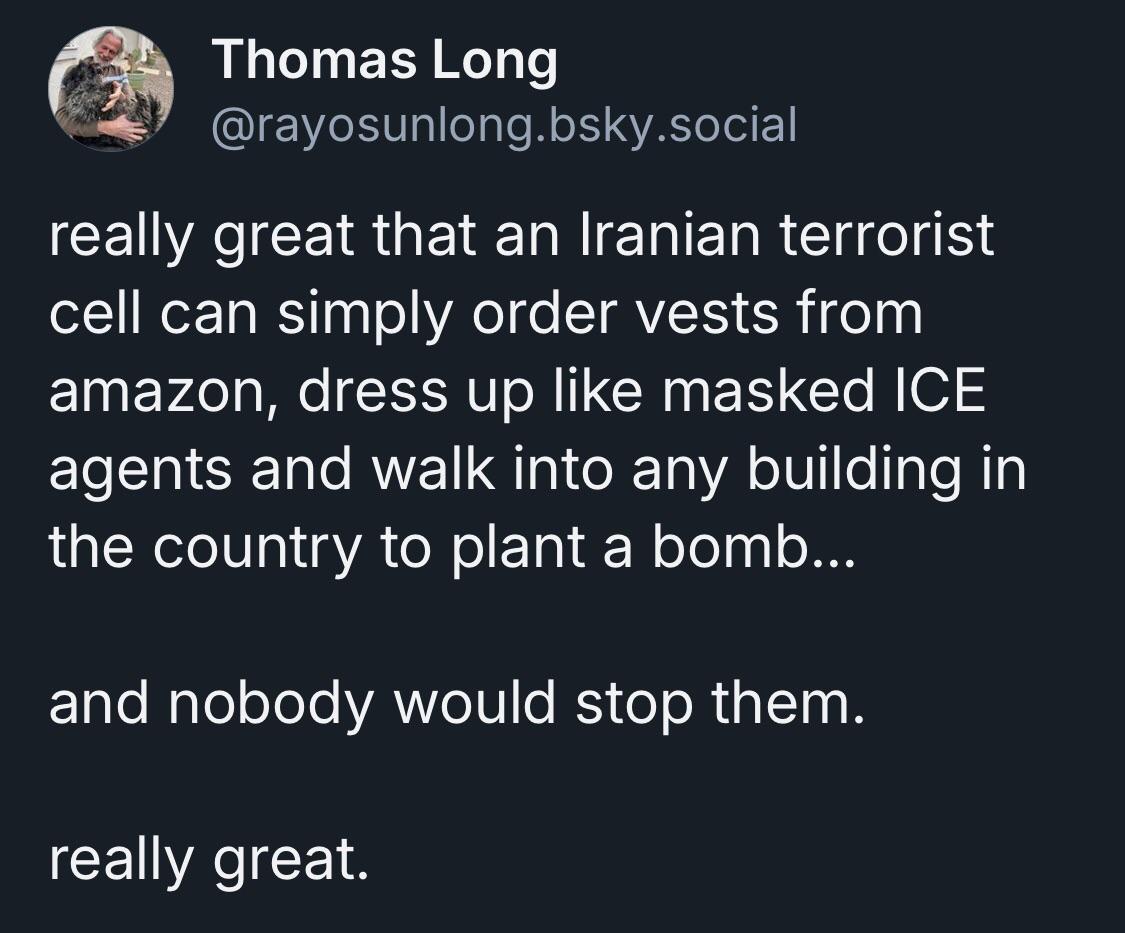This screenshot has height=933, width=1125.
Task: Click Thomas Long's profile avatar photo
Action: (111, 89)
